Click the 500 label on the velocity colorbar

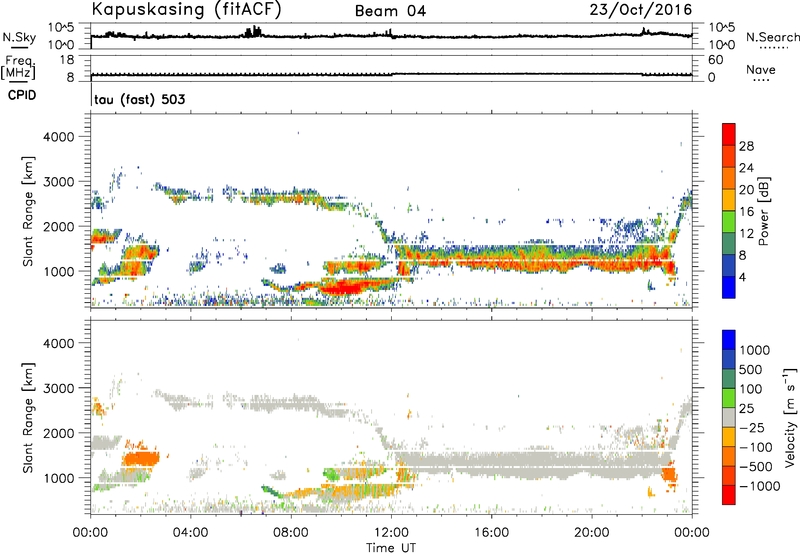pyautogui.click(x=753, y=370)
